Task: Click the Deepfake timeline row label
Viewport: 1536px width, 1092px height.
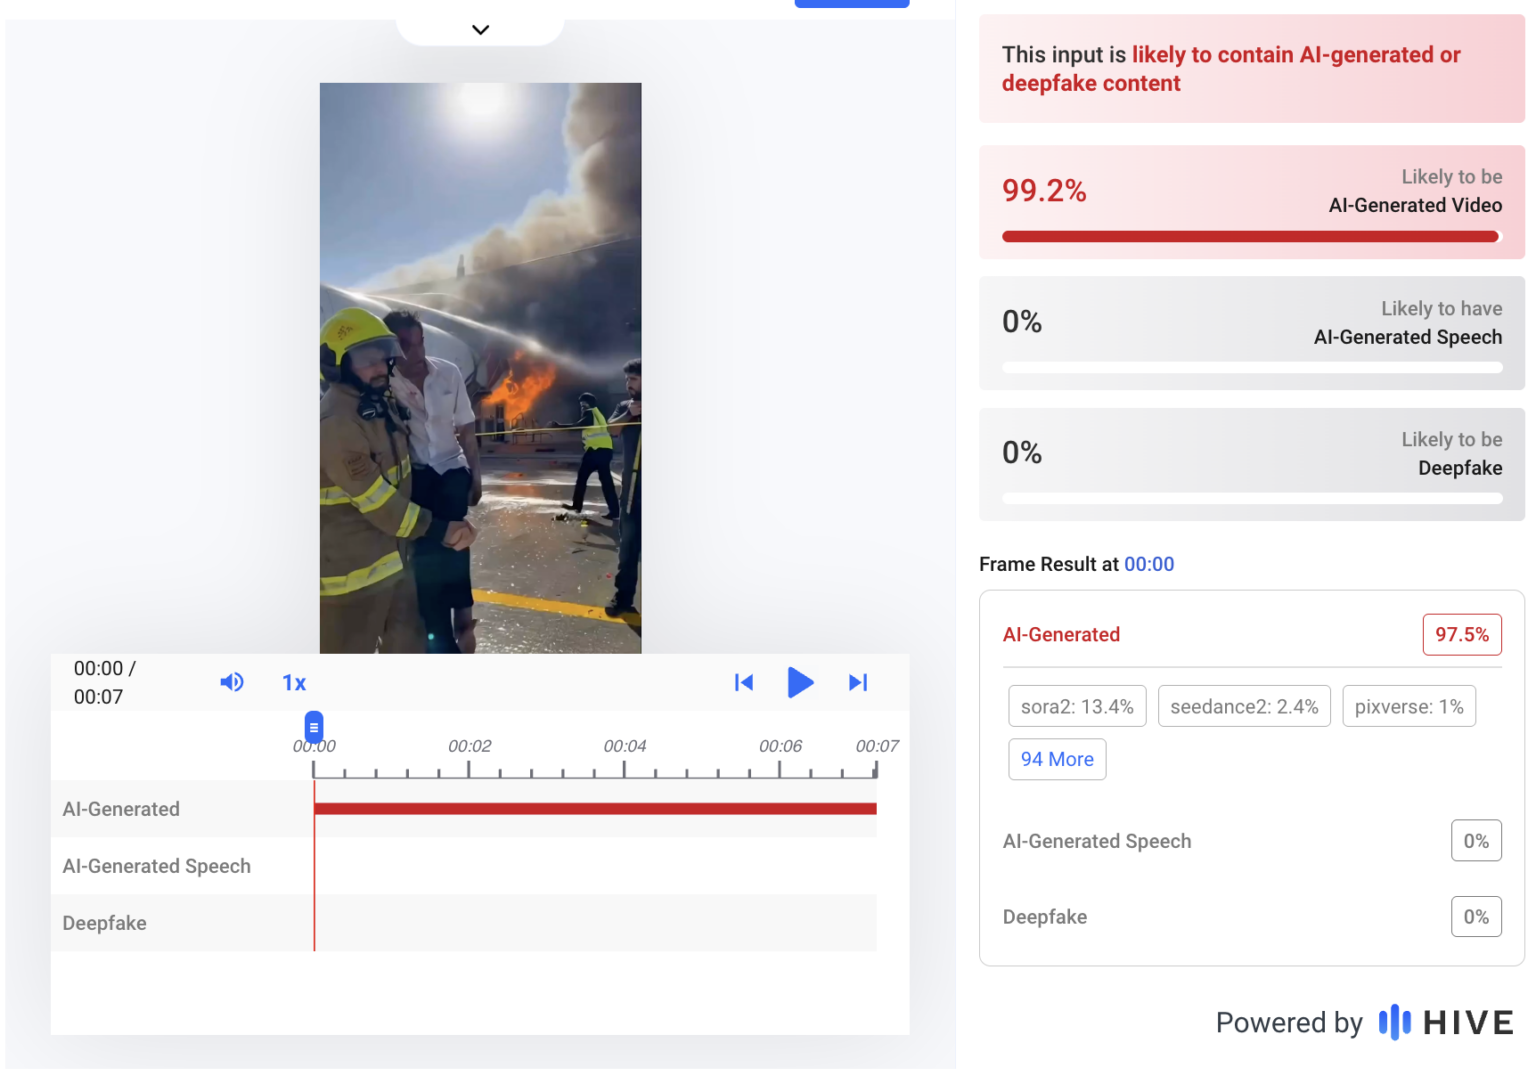Action: click(105, 923)
